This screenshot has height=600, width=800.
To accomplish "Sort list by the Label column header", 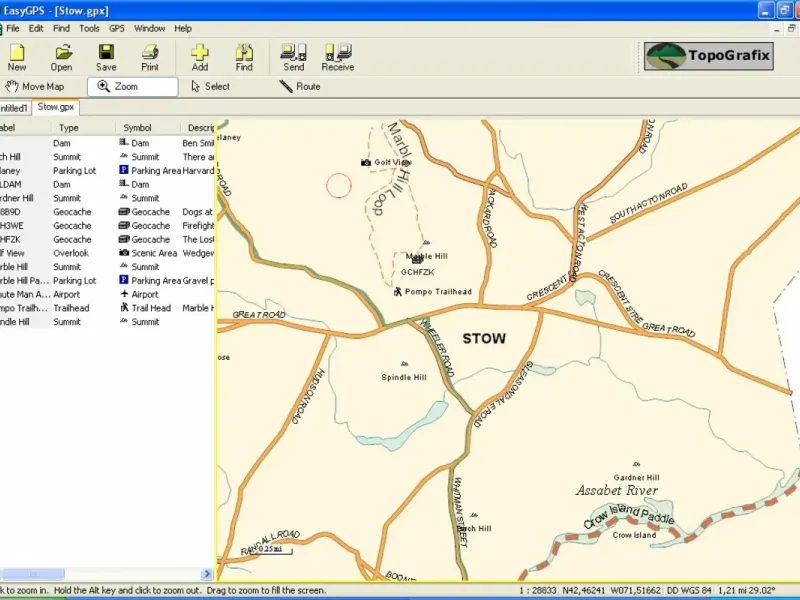I will [x=24, y=128].
